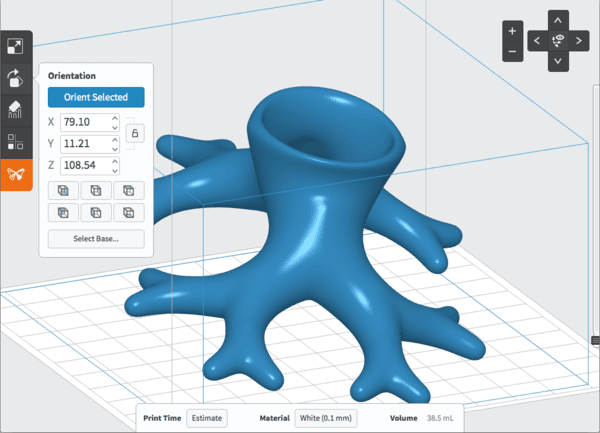
Task: Rotate view down with bottom arrow
Action: point(558,61)
